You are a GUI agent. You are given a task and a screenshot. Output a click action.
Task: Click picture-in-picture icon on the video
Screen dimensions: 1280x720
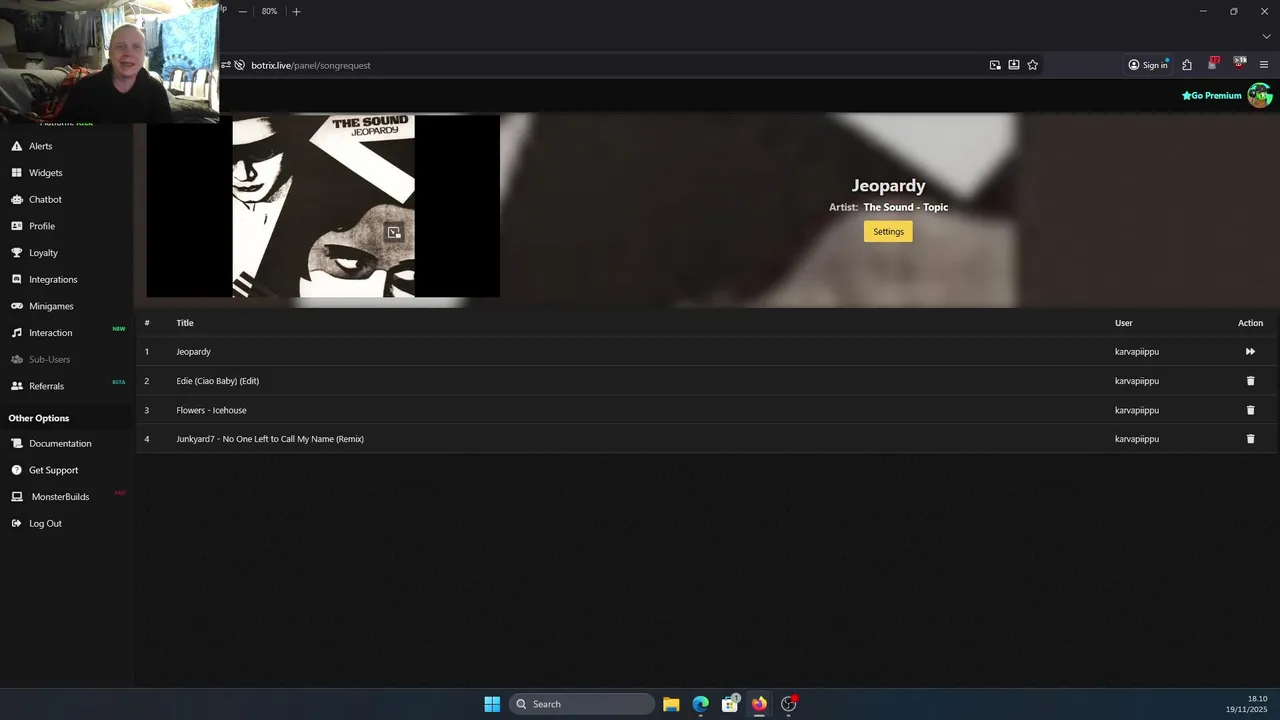[x=394, y=232]
